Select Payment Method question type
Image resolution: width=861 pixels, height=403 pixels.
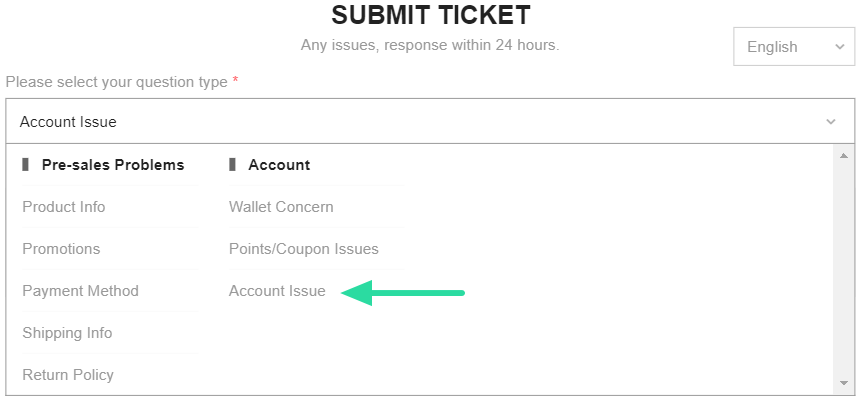point(80,291)
